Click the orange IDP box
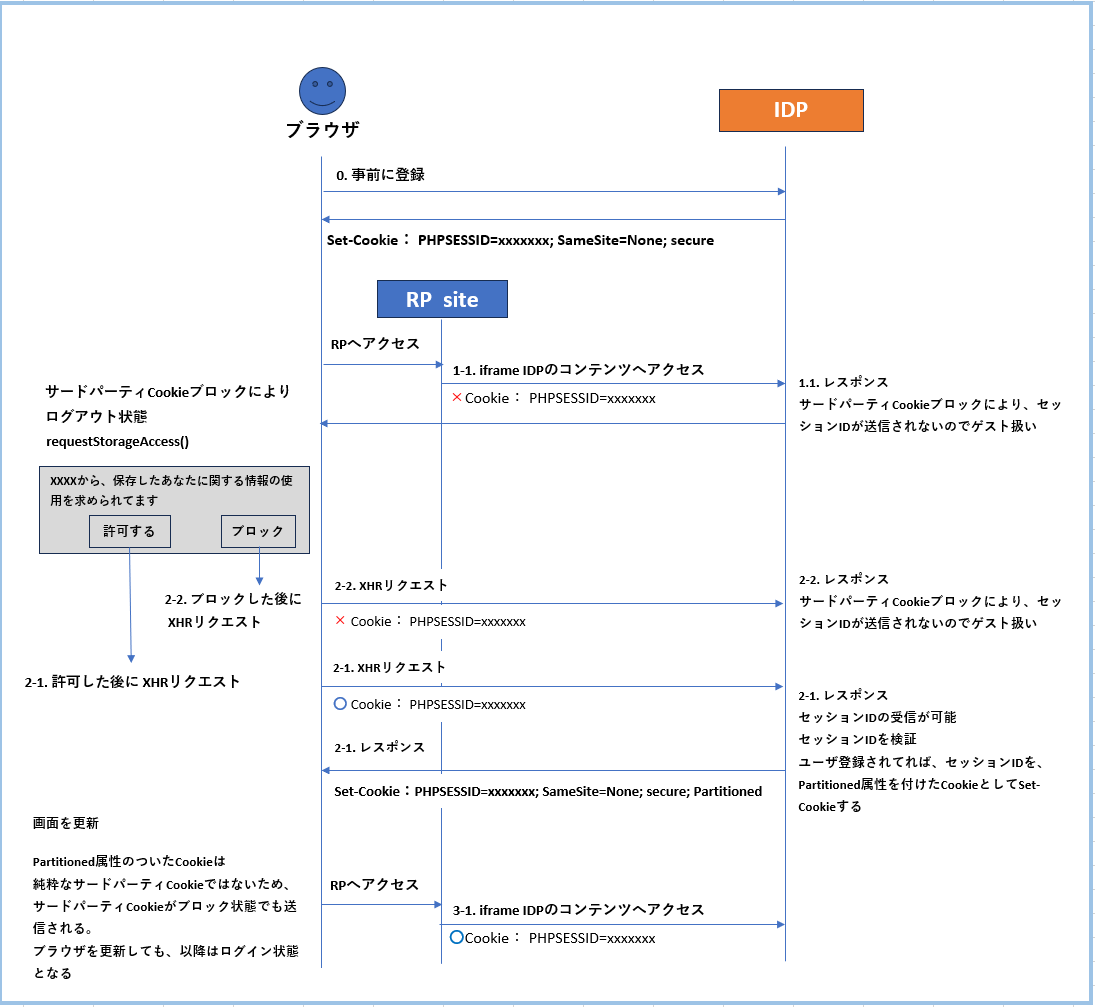Image resolution: width=1095 pixels, height=1007 pixels. [791, 110]
